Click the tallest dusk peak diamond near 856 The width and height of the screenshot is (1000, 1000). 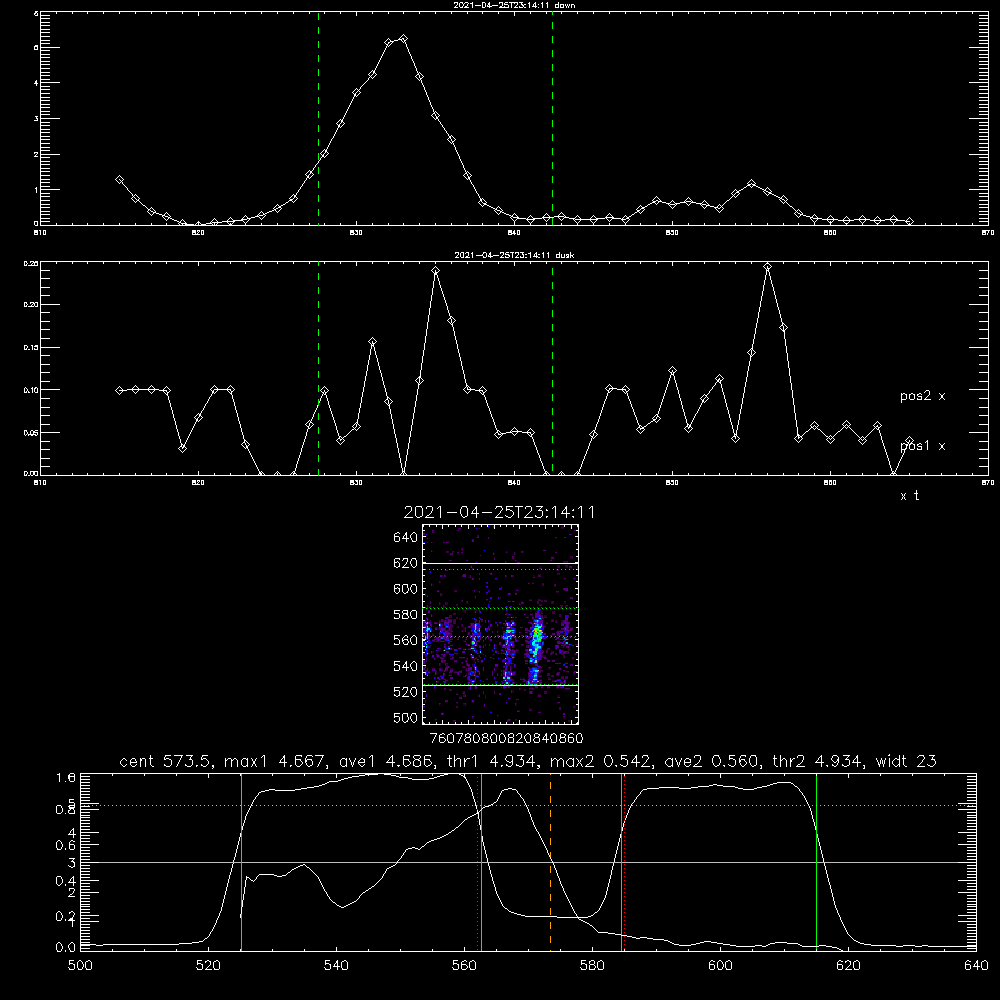point(768,267)
